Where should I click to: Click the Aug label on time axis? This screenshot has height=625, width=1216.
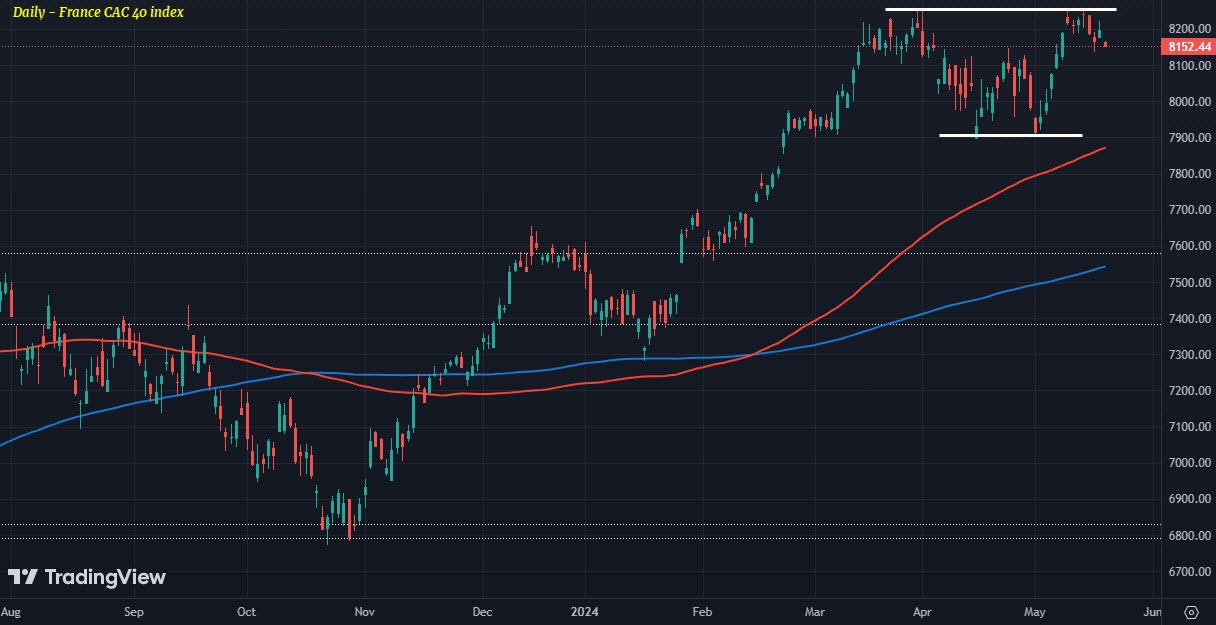tap(10, 610)
